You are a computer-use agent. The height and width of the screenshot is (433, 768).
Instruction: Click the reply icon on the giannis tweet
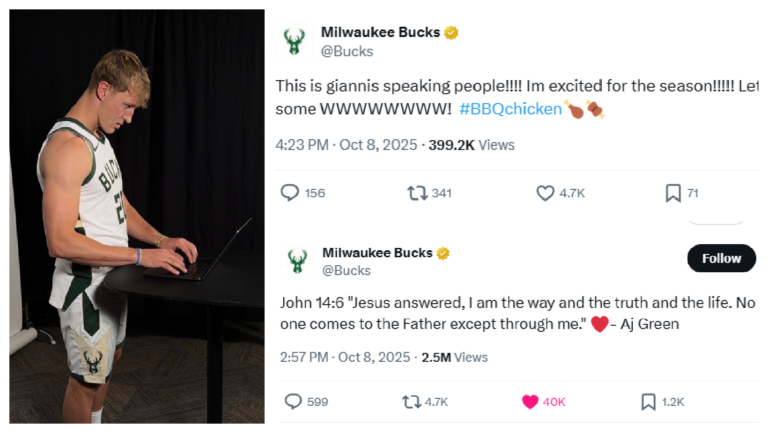pos(289,193)
